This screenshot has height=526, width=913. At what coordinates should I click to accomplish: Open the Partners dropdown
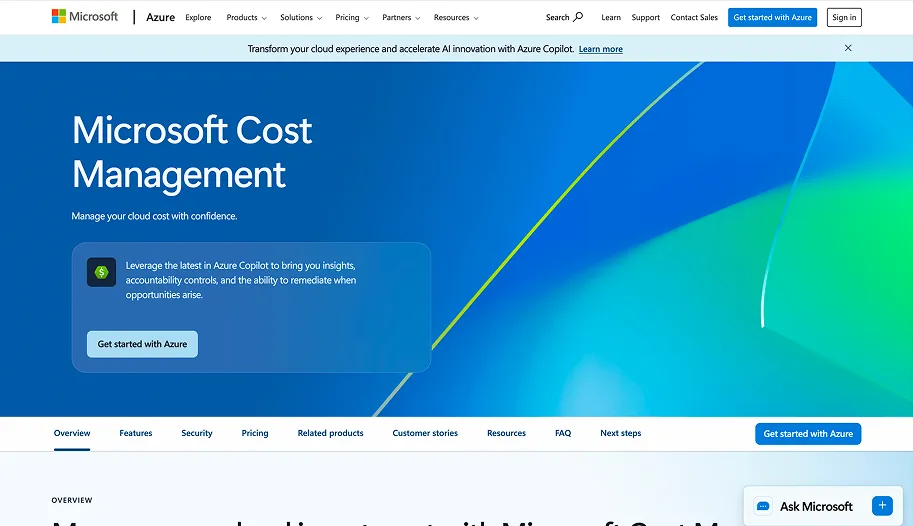pyautogui.click(x=401, y=17)
